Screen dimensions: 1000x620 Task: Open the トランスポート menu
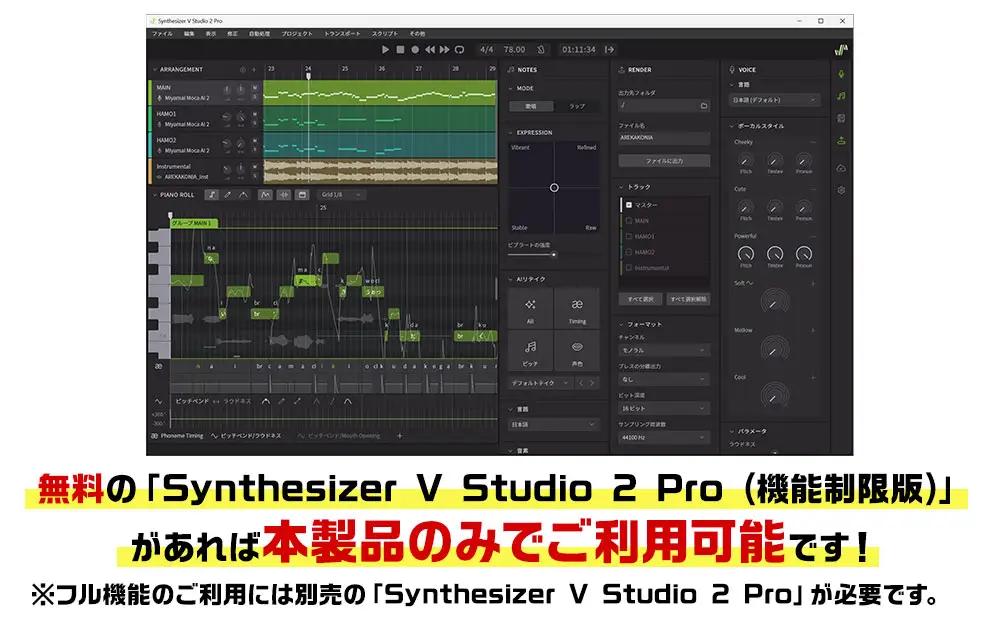point(342,33)
